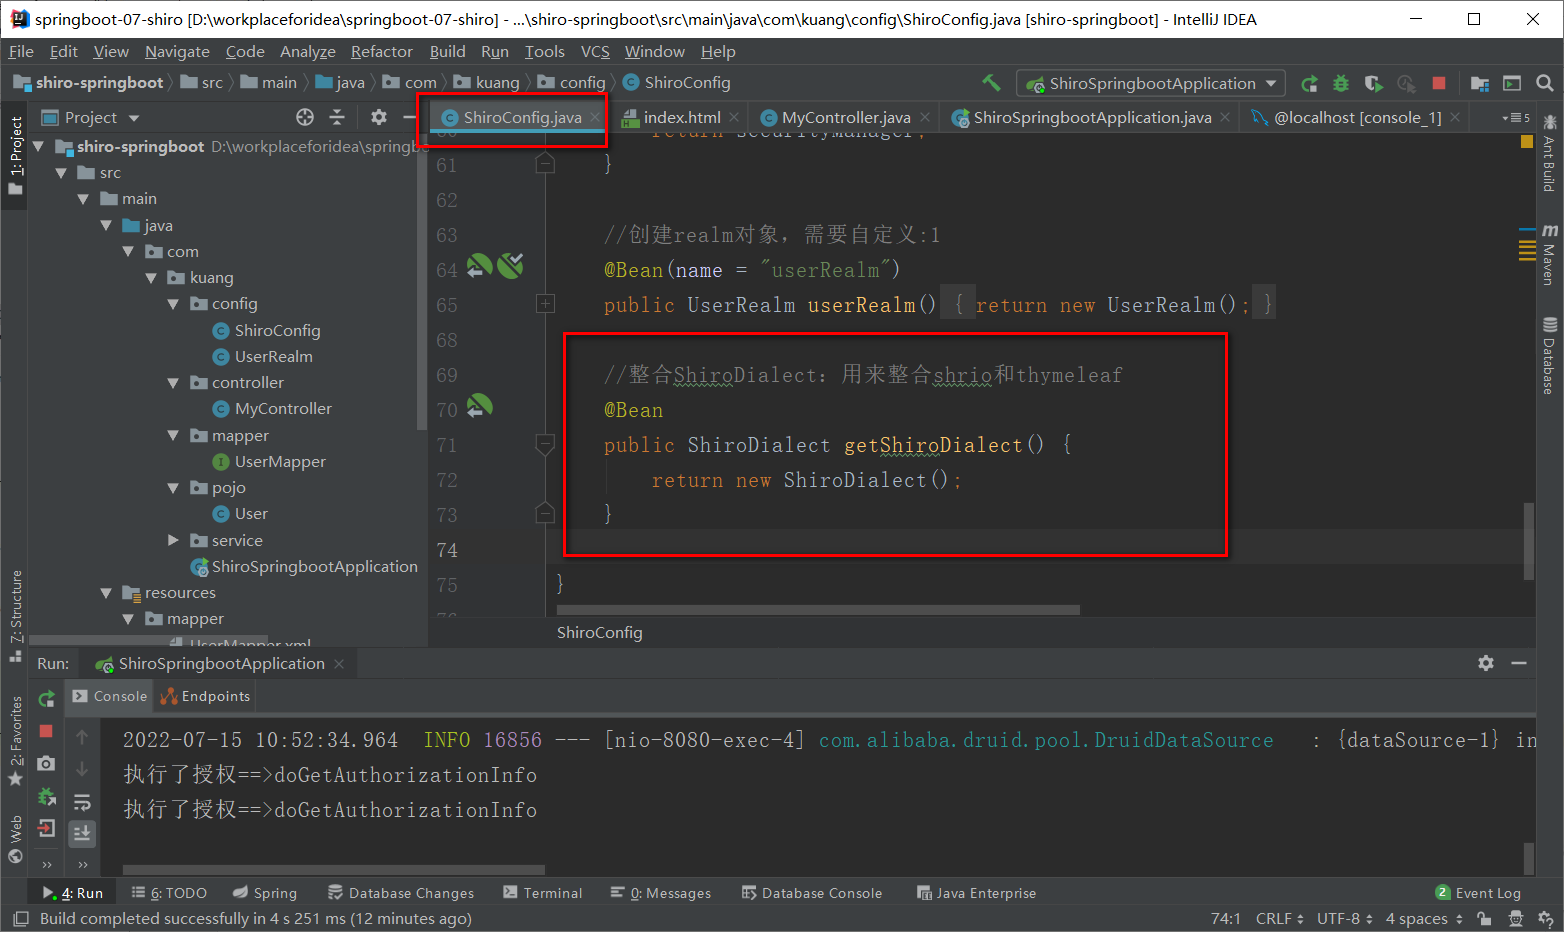Image resolution: width=1564 pixels, height=932 pixels.
Task: Stop process with red square in Run panel
Action: click(x=46, y=731)
